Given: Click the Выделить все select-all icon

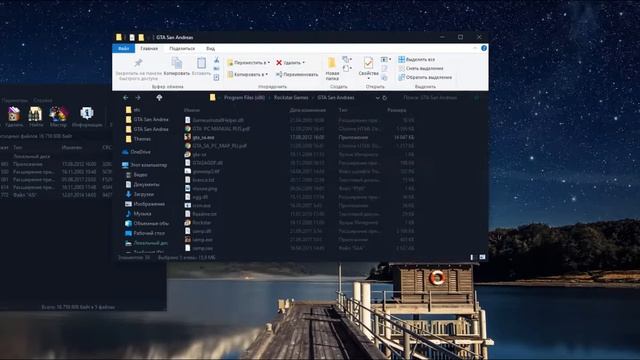Looking at the screenshot, I should 402,59.
